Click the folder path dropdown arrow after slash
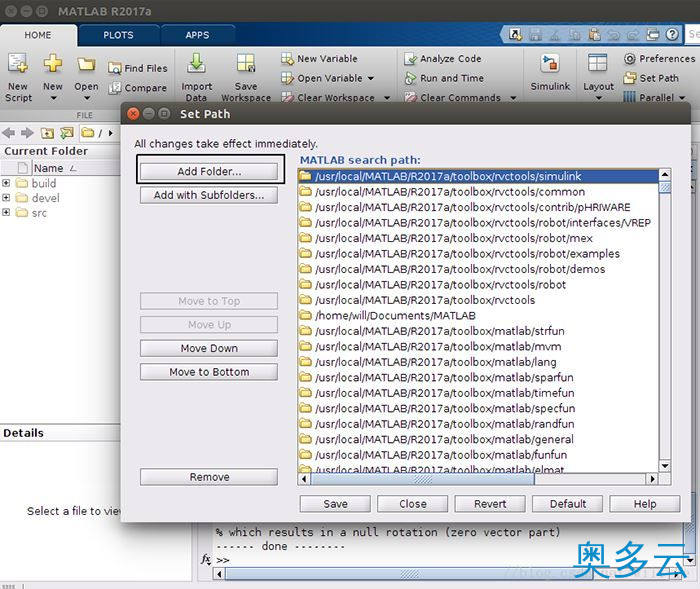Image resolution: width=700 pixels, height=589 pixels. pyautogui.click(x=110, y=133)
